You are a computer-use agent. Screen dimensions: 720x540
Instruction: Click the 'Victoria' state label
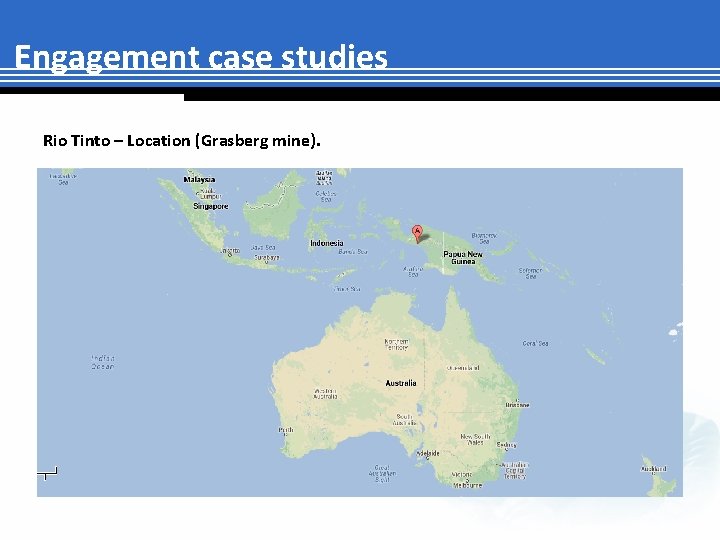(462, 474)
